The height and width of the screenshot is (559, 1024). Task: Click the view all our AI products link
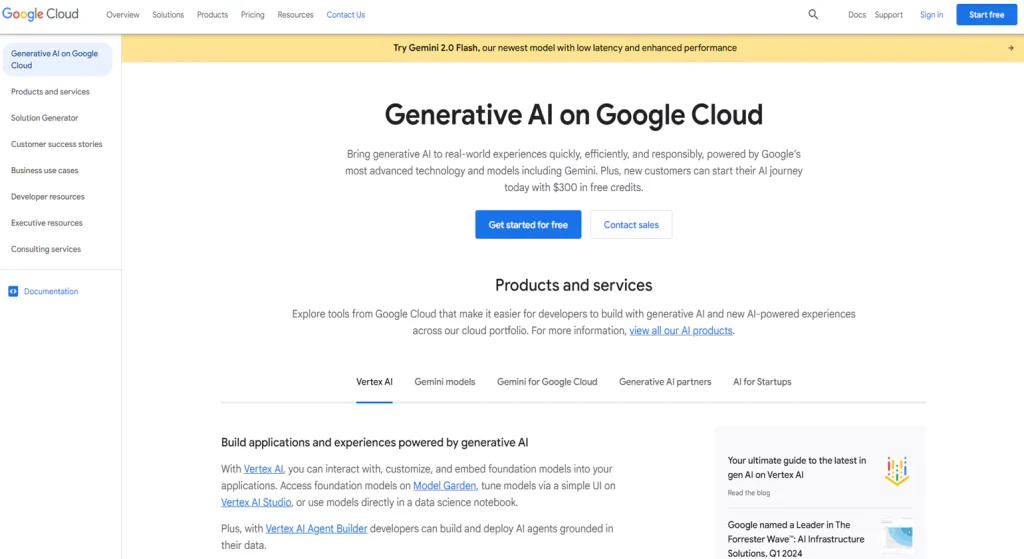point(680,330)
